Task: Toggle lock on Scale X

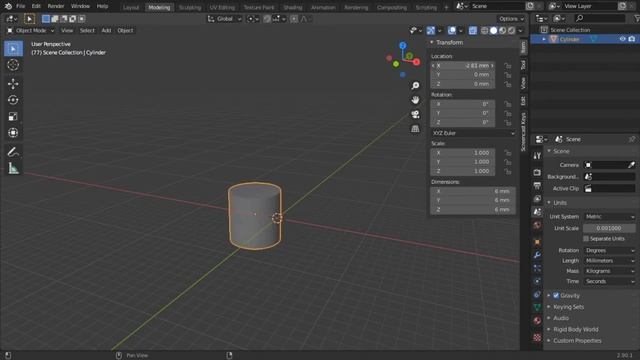Action: tap(507, 153)
